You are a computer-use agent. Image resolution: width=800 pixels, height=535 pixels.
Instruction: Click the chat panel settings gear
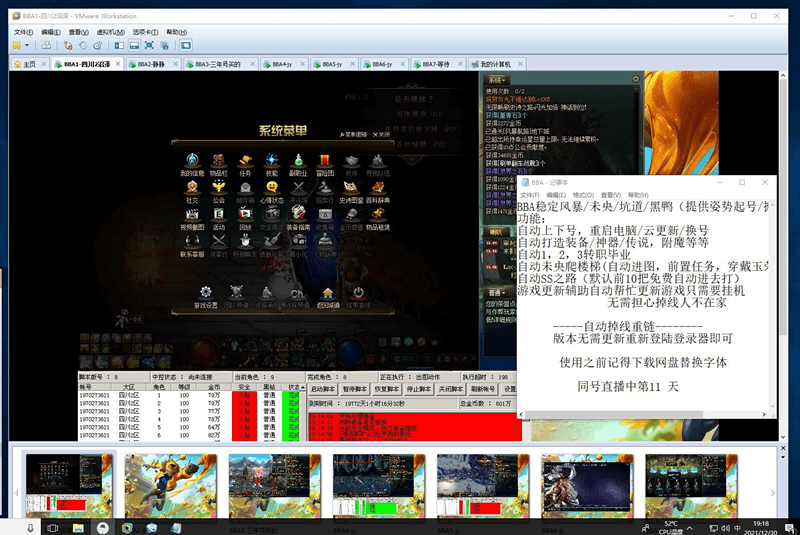click(636, 79)
